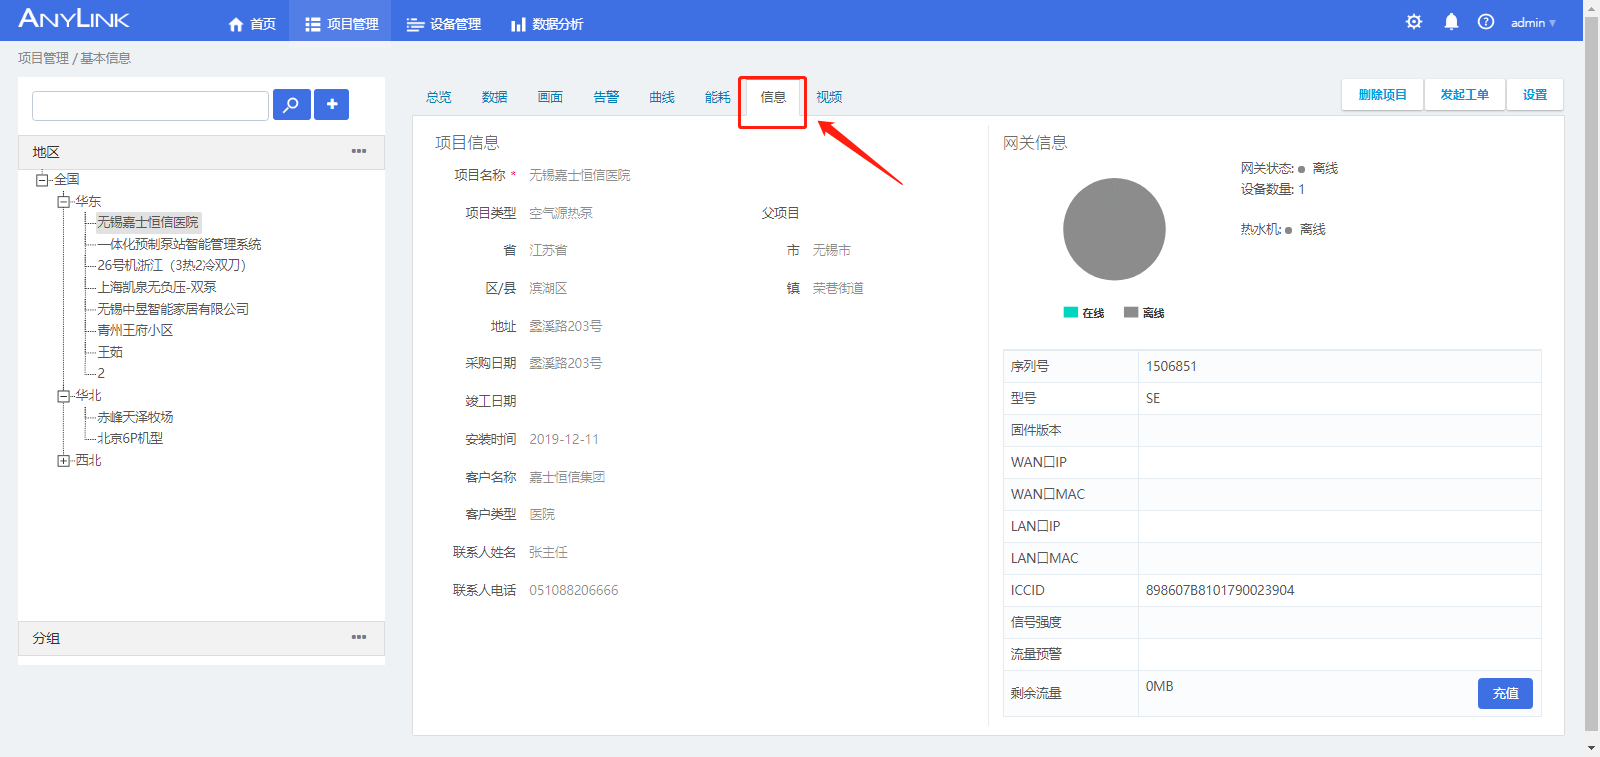
Task: Select 26号机浙江 project in tree
Action: 171,265
